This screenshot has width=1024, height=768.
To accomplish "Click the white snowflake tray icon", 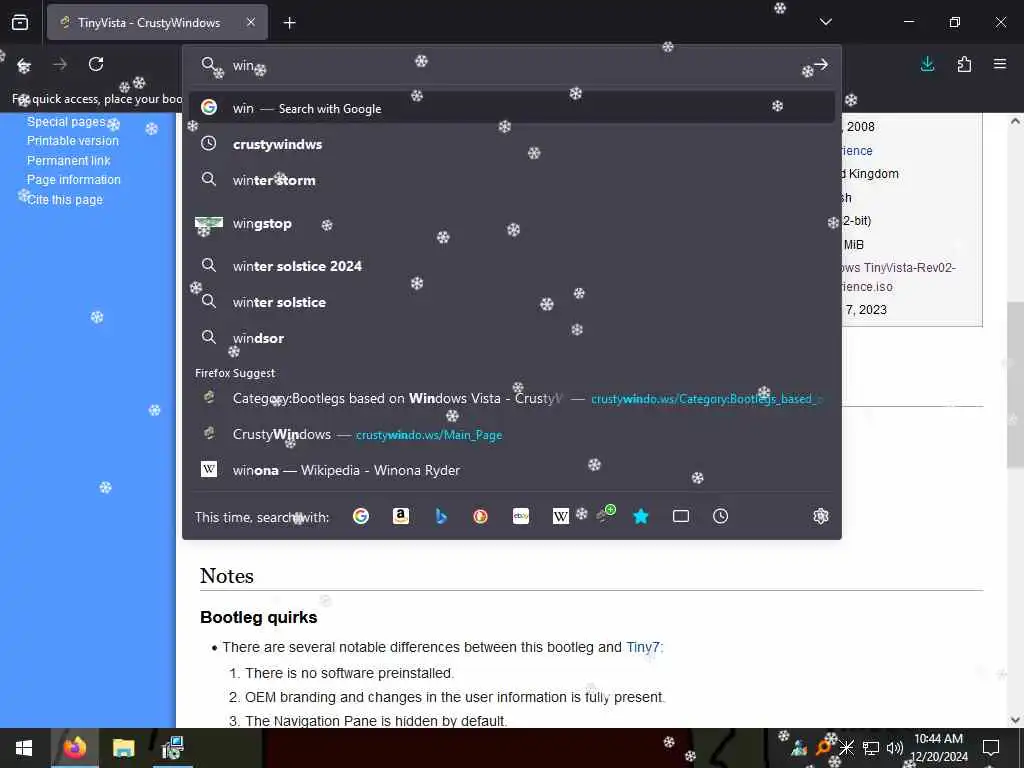I will [x=846, y=748].
